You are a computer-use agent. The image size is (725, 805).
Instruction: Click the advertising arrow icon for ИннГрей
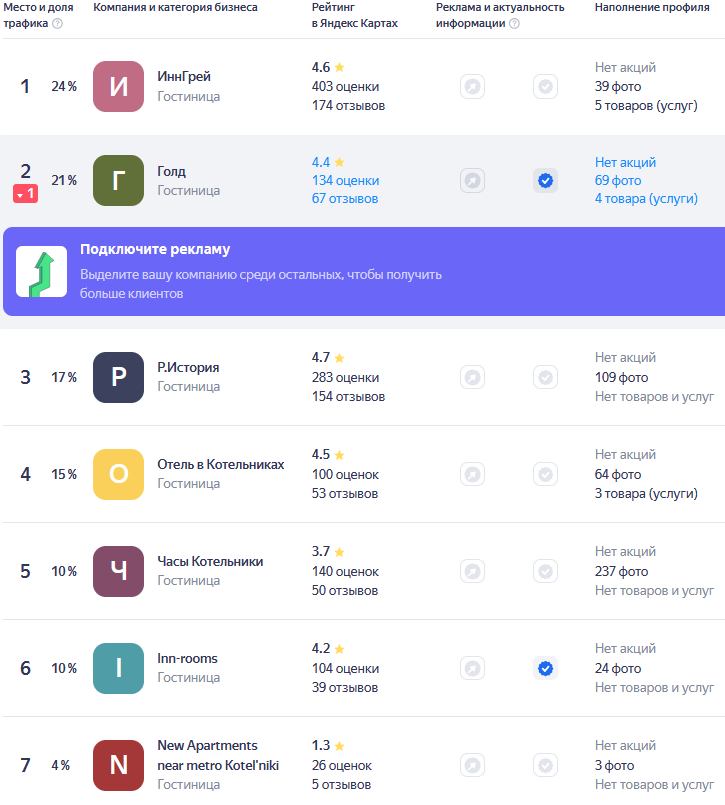(472, 86)
